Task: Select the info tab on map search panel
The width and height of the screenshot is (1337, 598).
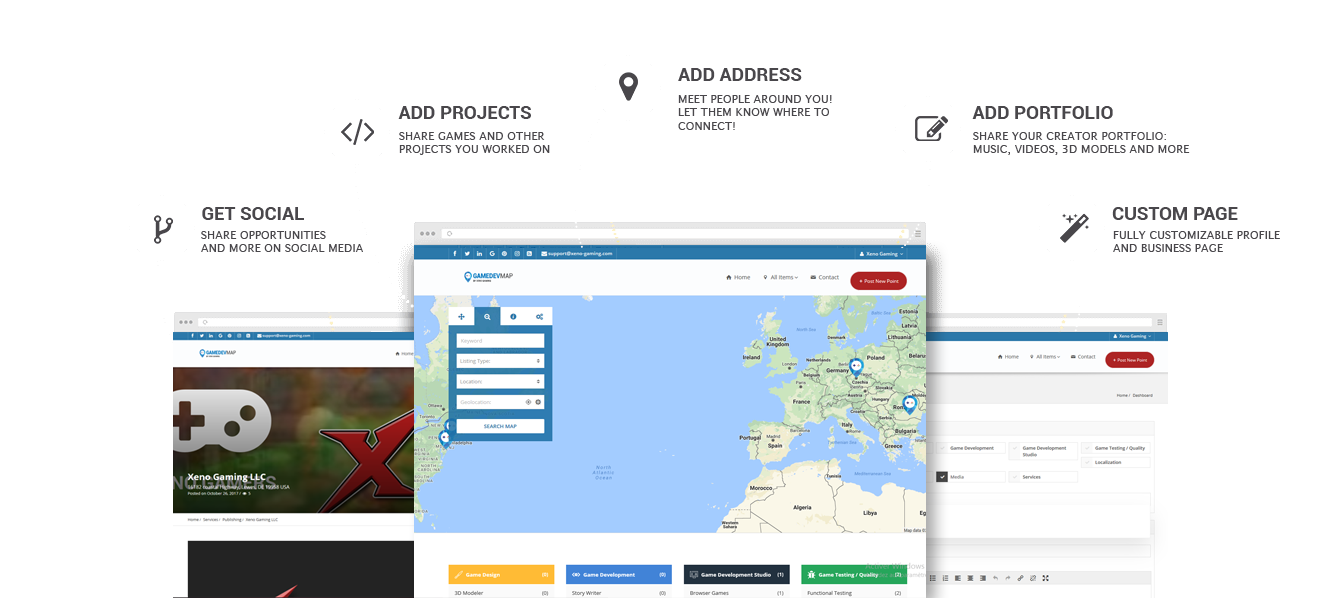Action: (513, 316)
